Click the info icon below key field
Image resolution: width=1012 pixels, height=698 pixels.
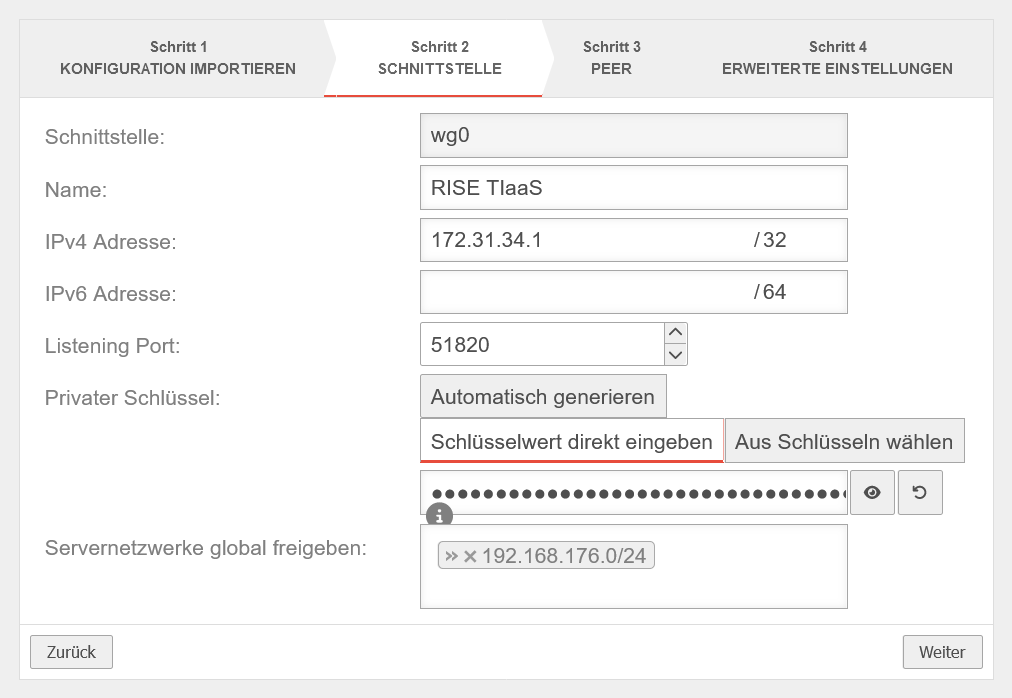(439, 516)
